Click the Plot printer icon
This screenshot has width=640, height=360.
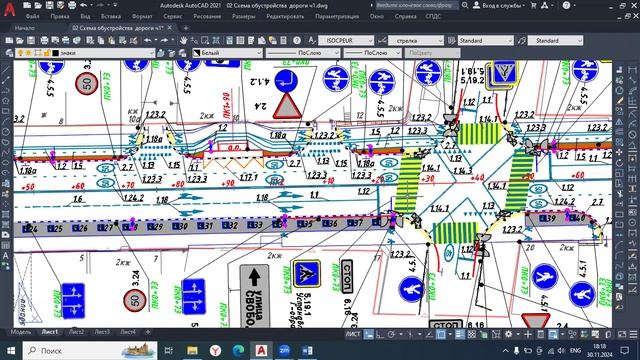[44, 40]
